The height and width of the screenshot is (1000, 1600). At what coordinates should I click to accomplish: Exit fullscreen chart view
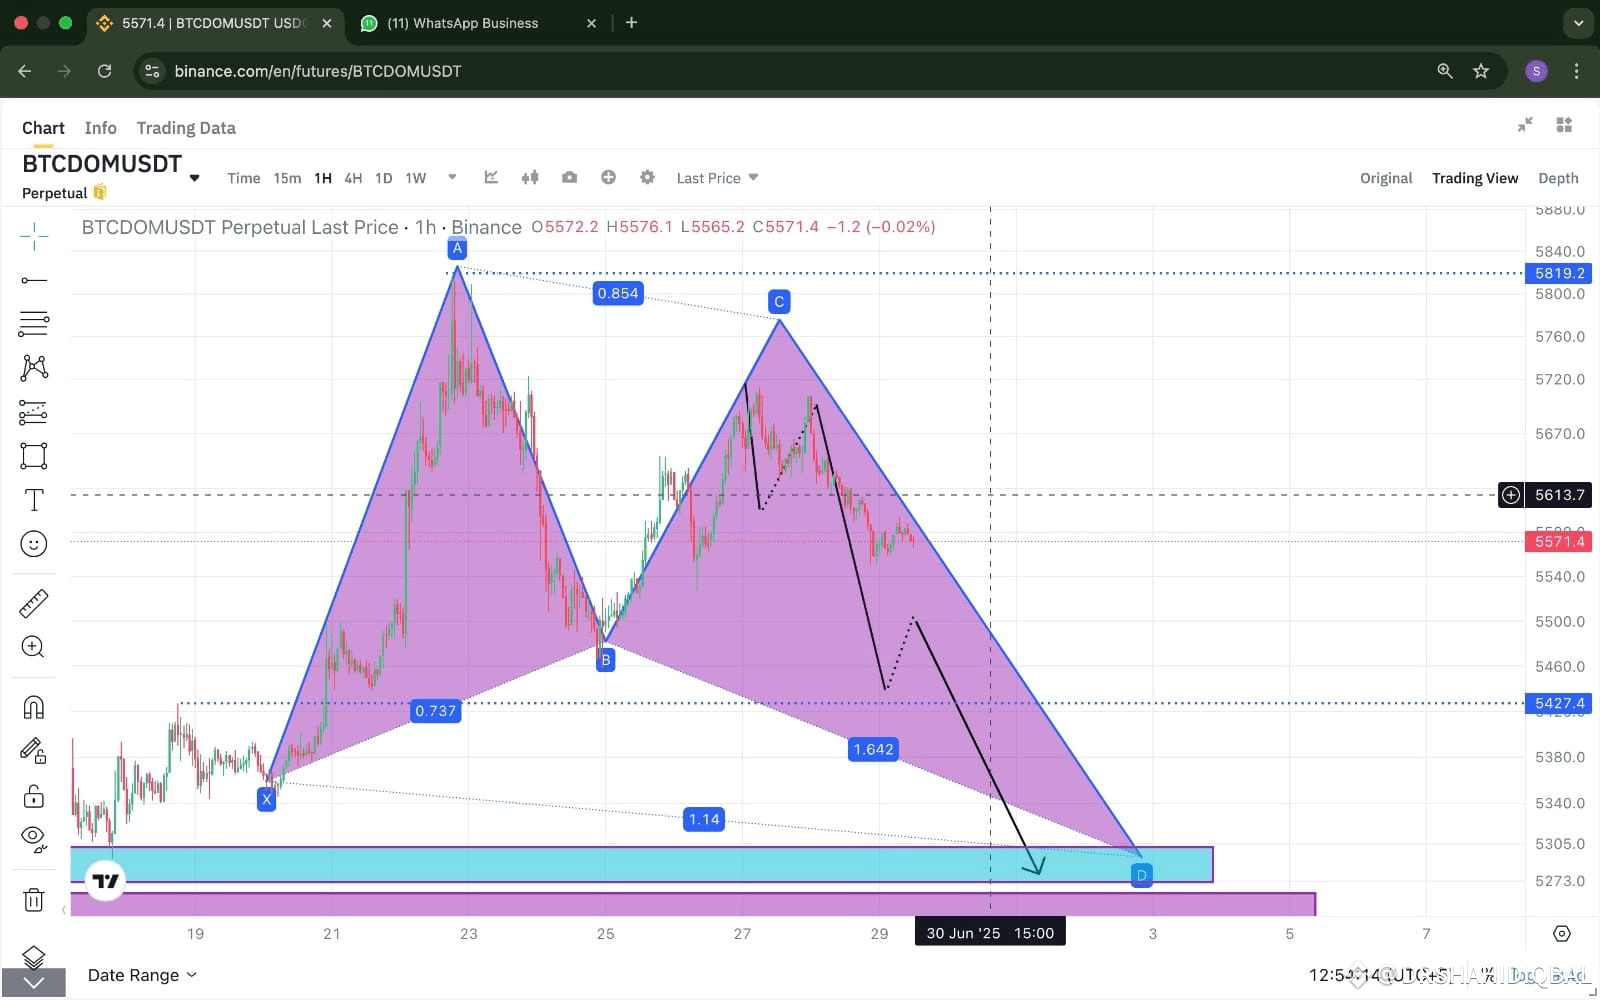point(1525,124)
